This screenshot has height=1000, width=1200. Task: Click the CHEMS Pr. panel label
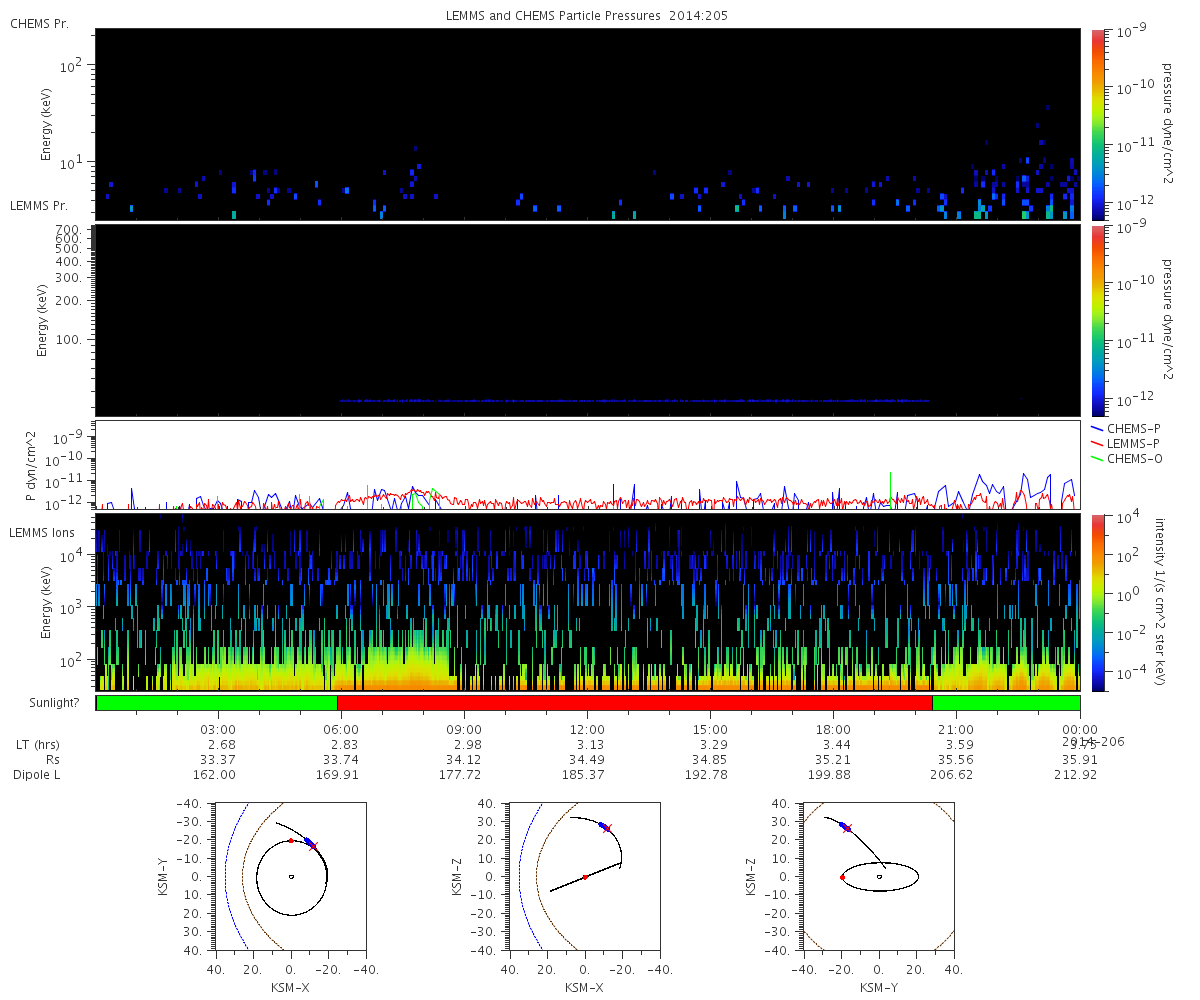pyautogui.click(x=39, y=23)
